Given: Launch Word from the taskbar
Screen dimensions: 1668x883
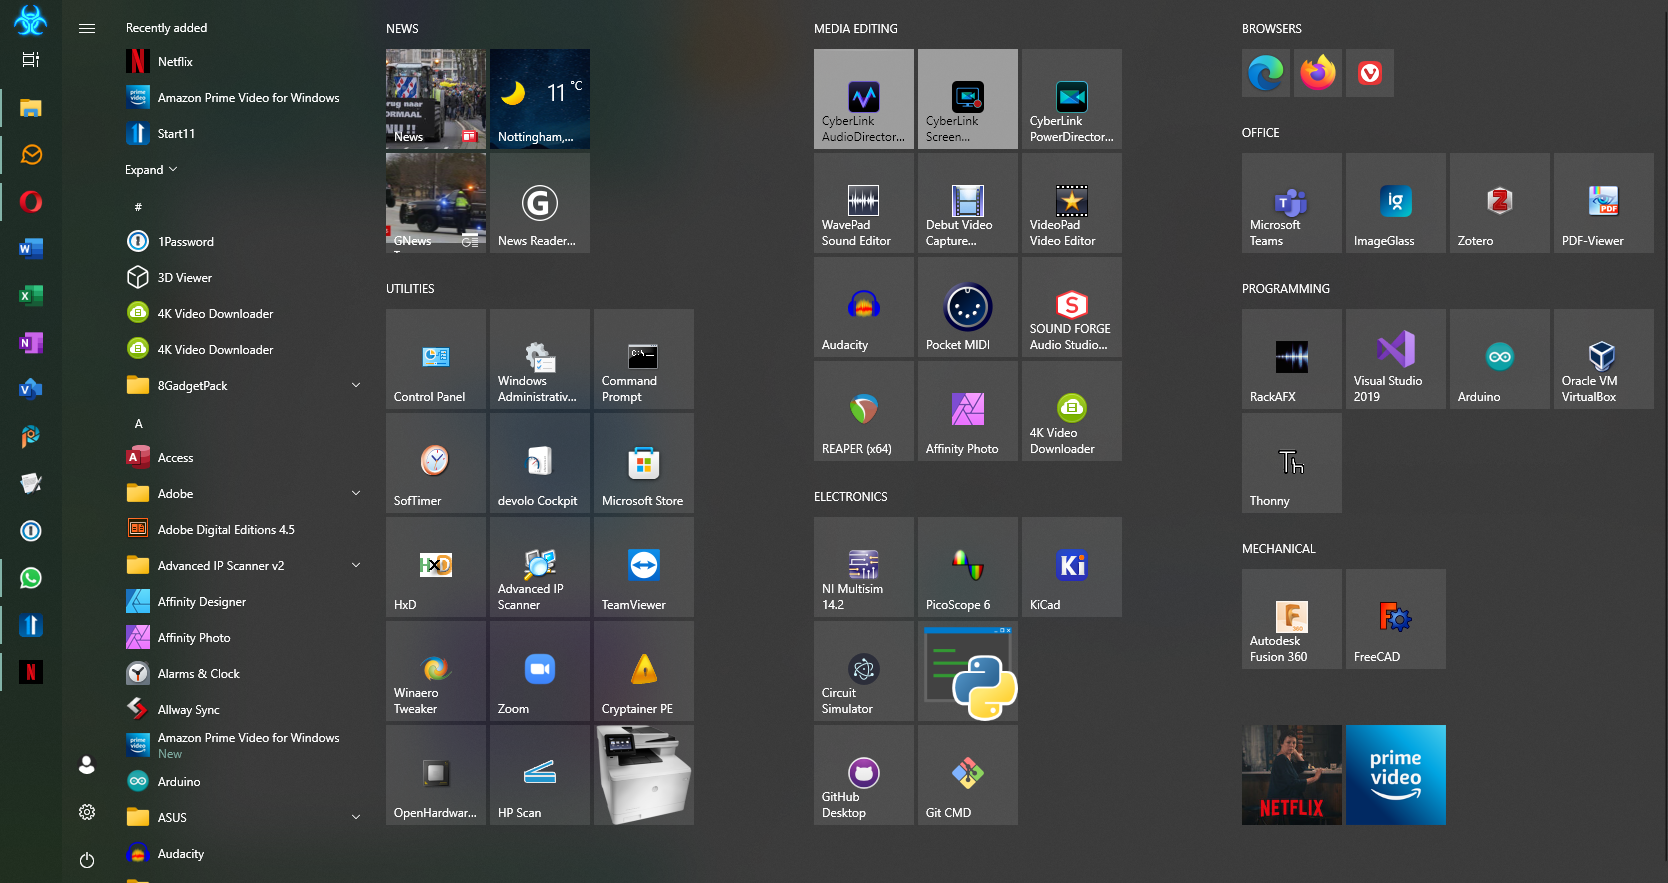Looking at the screenshot, I should (31, 249).
